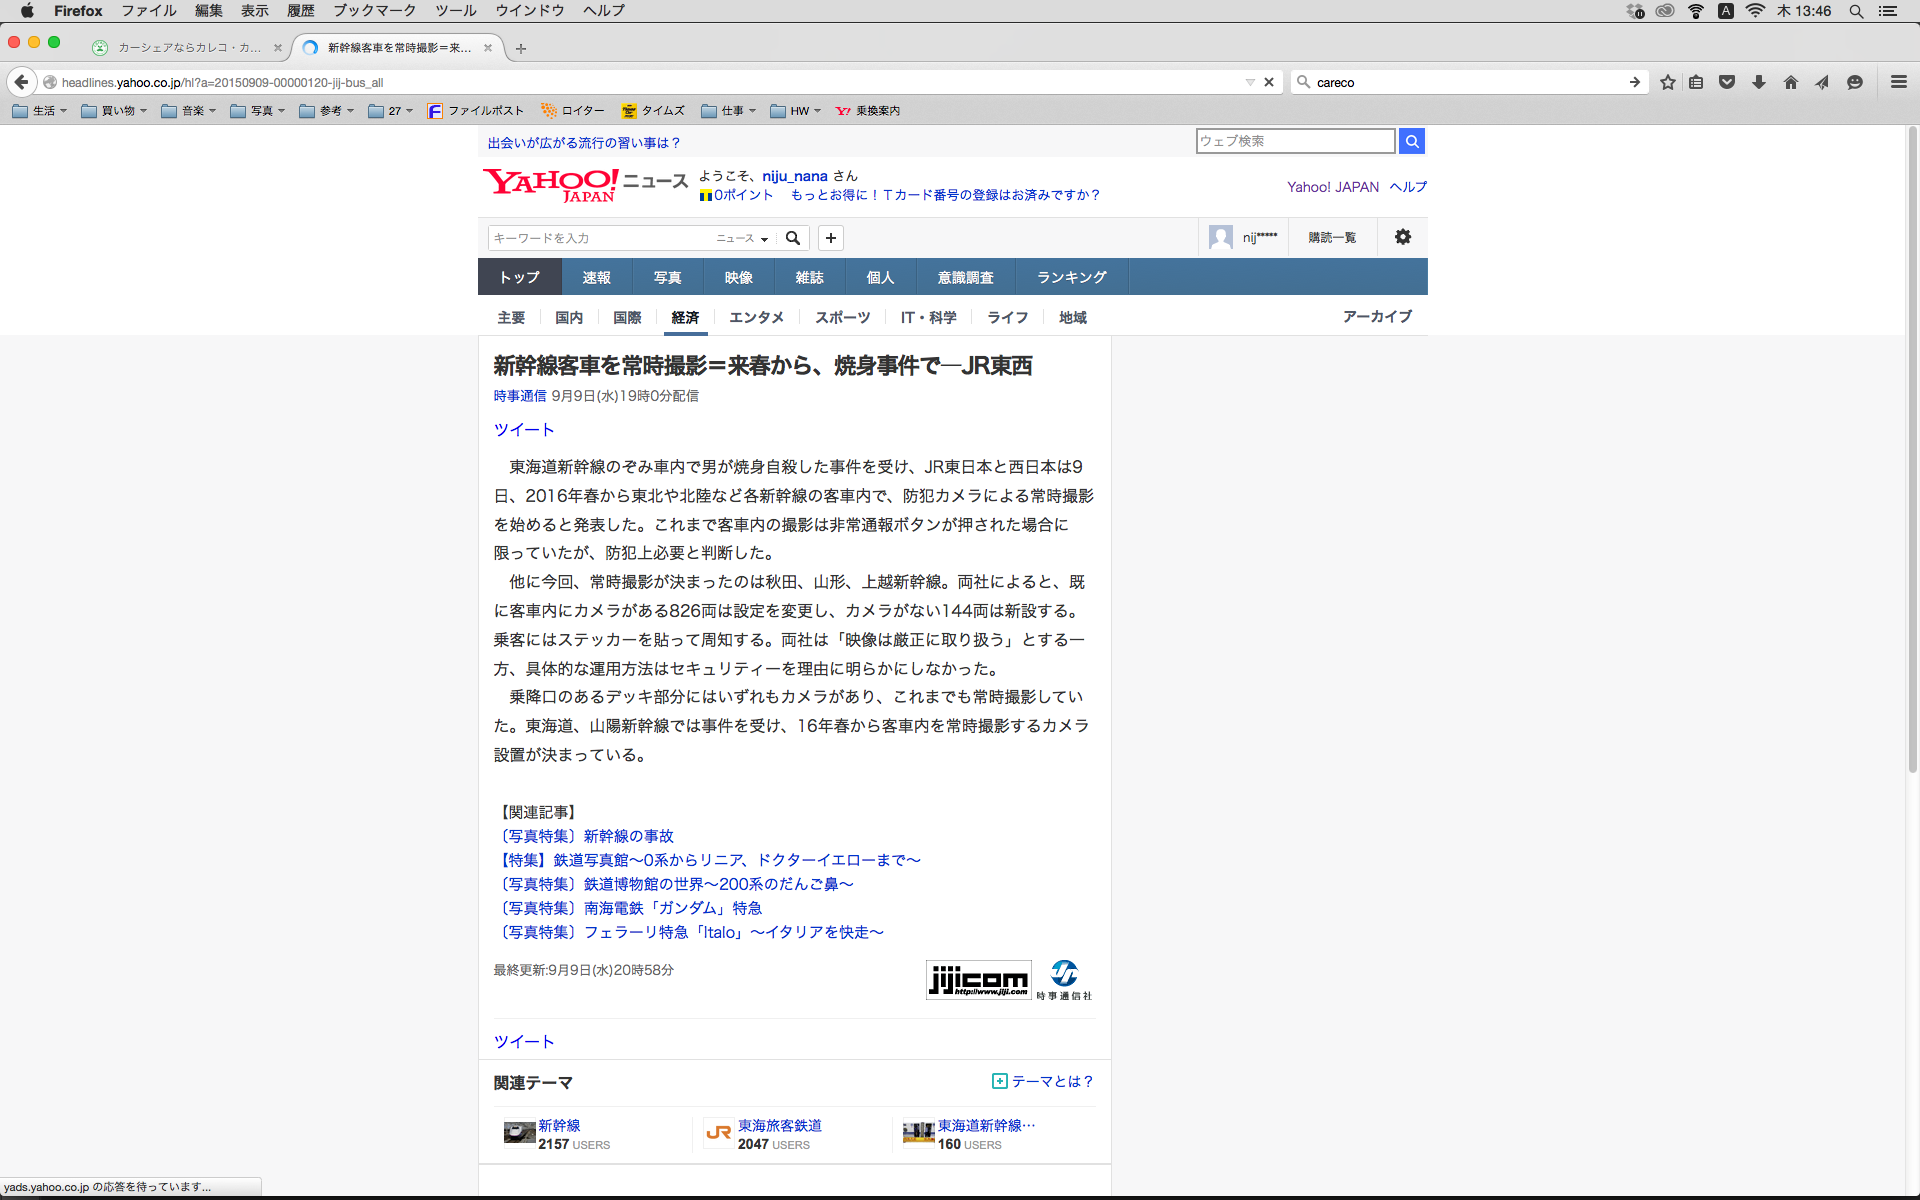Open the Firefox downloads arrow icon
Screen dimensions: 1920x1200
(1759, 82)
